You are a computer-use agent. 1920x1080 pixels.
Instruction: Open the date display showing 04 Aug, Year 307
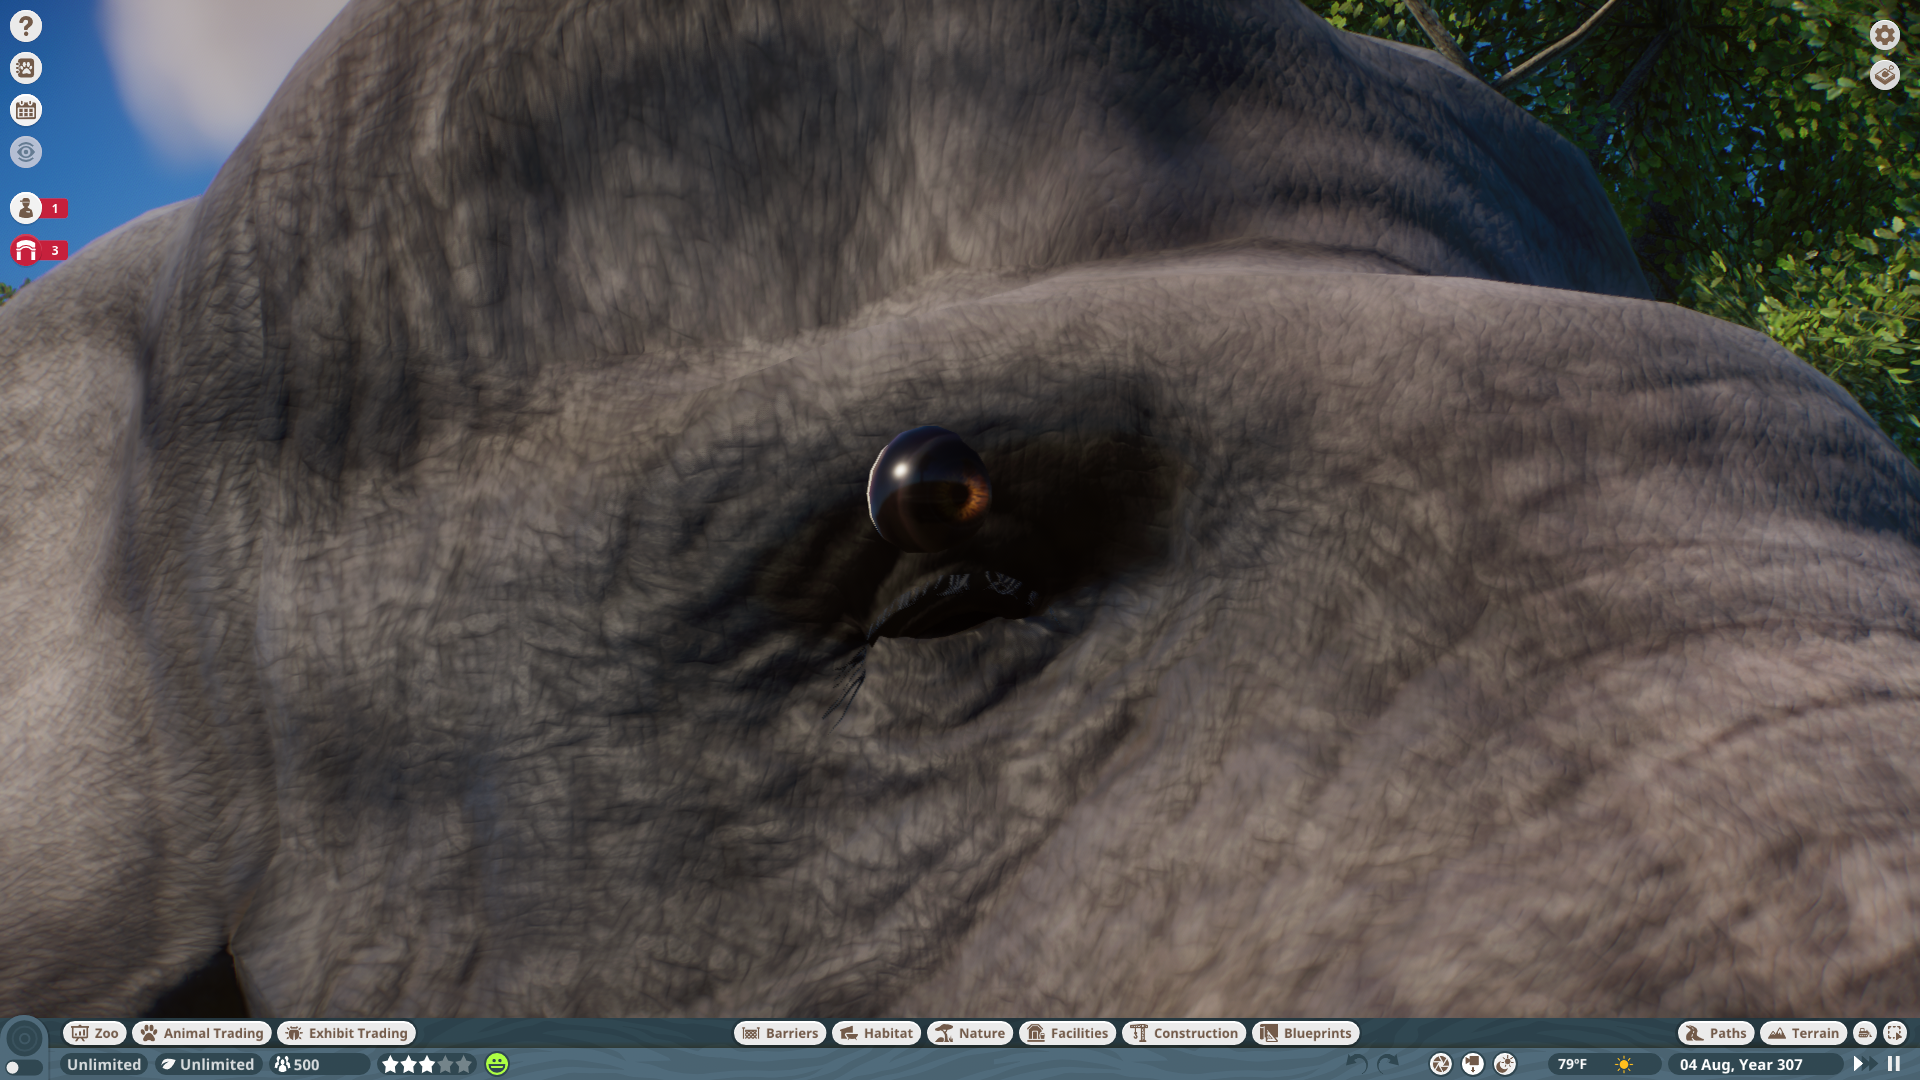click(x=1741, y=1064)
